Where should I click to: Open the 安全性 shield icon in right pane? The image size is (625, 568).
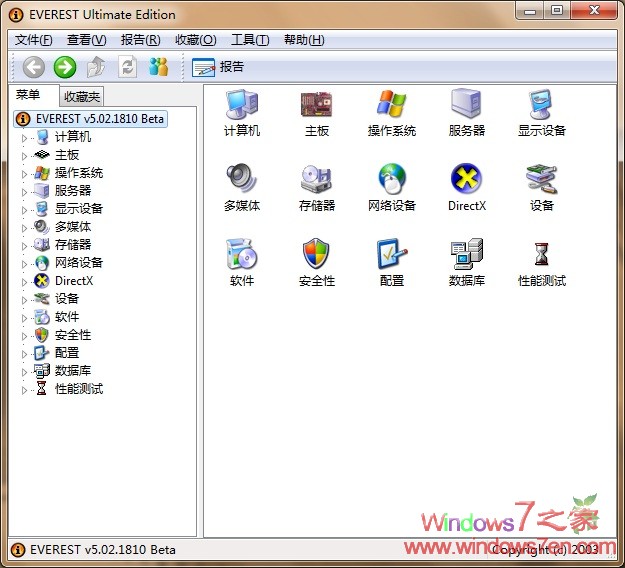click(x=316, y=254)
